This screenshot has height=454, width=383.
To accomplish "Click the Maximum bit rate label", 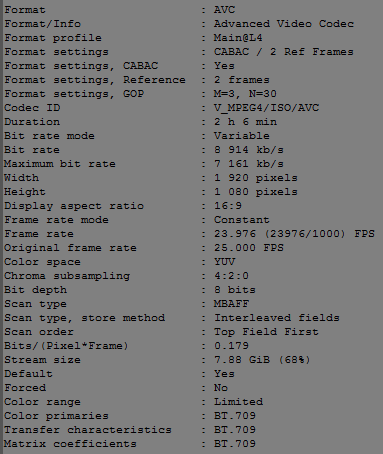I will (x=60, y=164).
